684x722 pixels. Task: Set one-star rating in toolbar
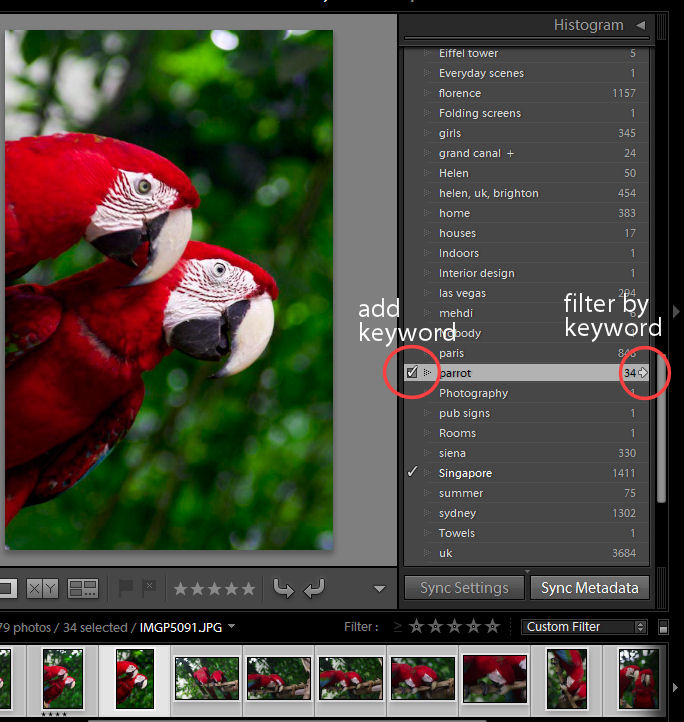click(x=180, y=588)
